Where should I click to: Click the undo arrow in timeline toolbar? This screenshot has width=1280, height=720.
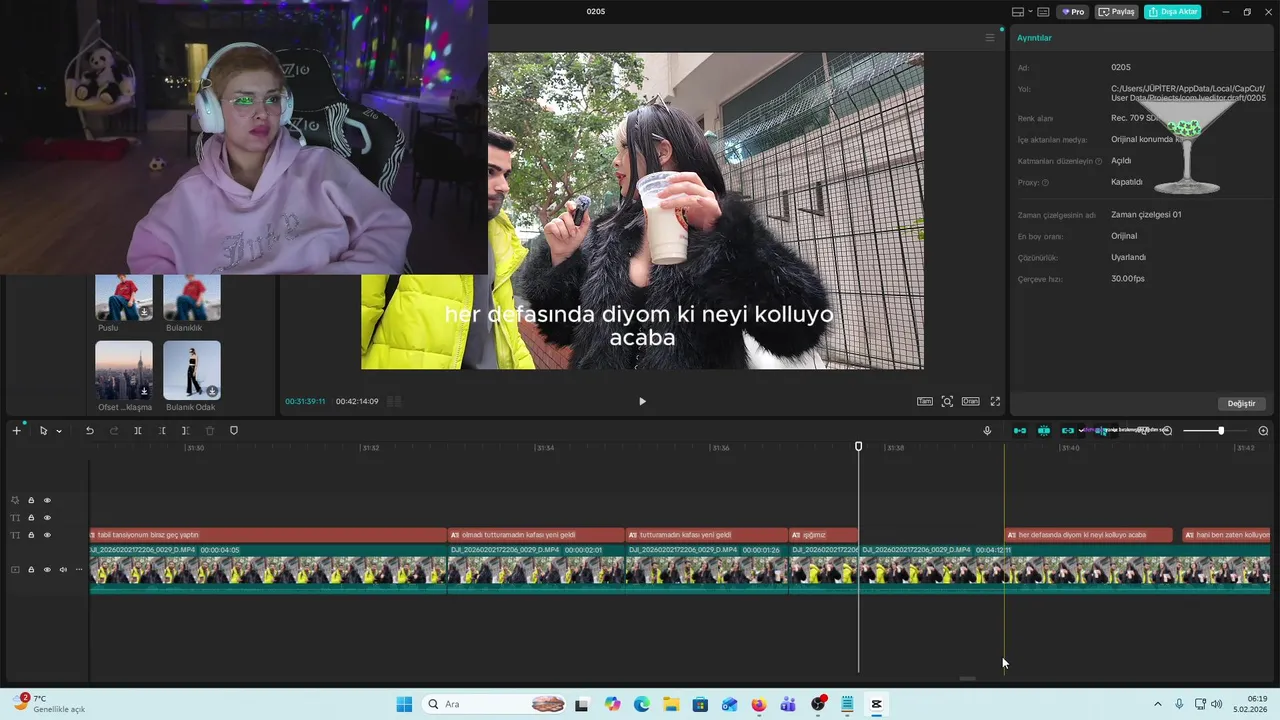click(x=89, y=431)
